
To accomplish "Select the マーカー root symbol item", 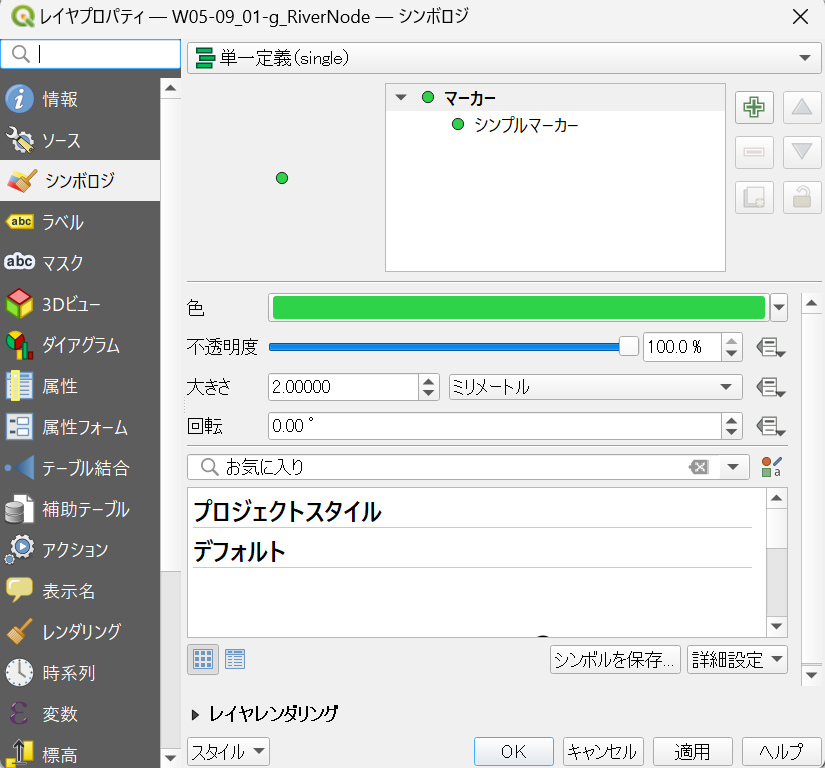I will pyautogui.click(x=469, y=98).
